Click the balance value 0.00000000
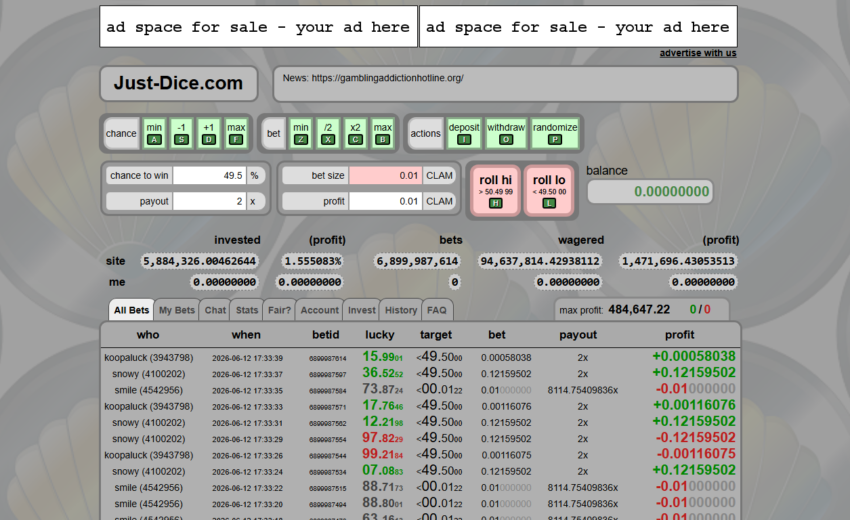This screenshot has width=850, height=520. click(650, 191)
